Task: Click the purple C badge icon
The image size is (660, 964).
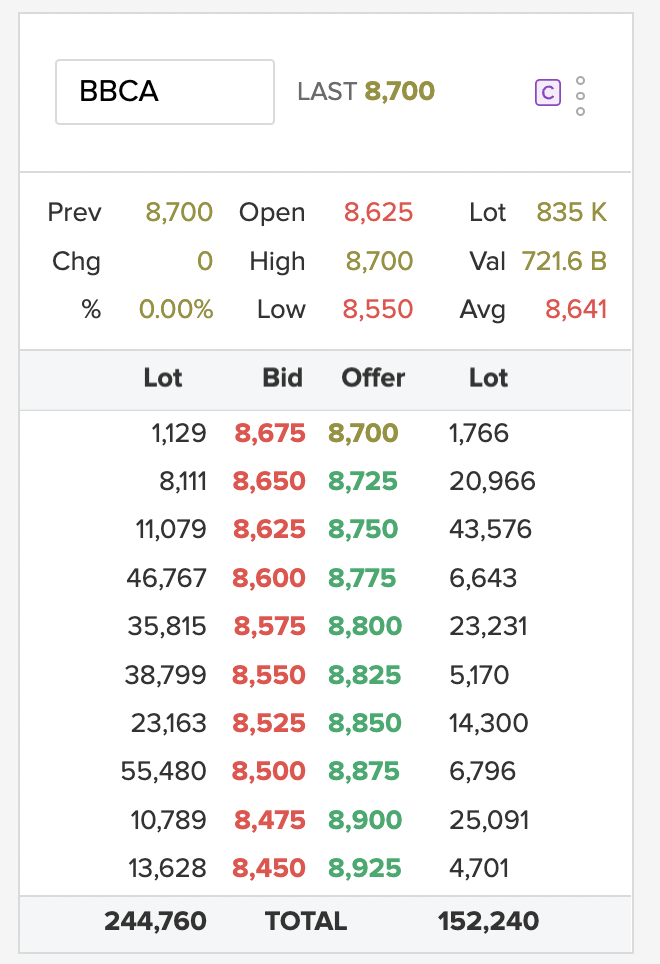Action: [x=548, y=93]
